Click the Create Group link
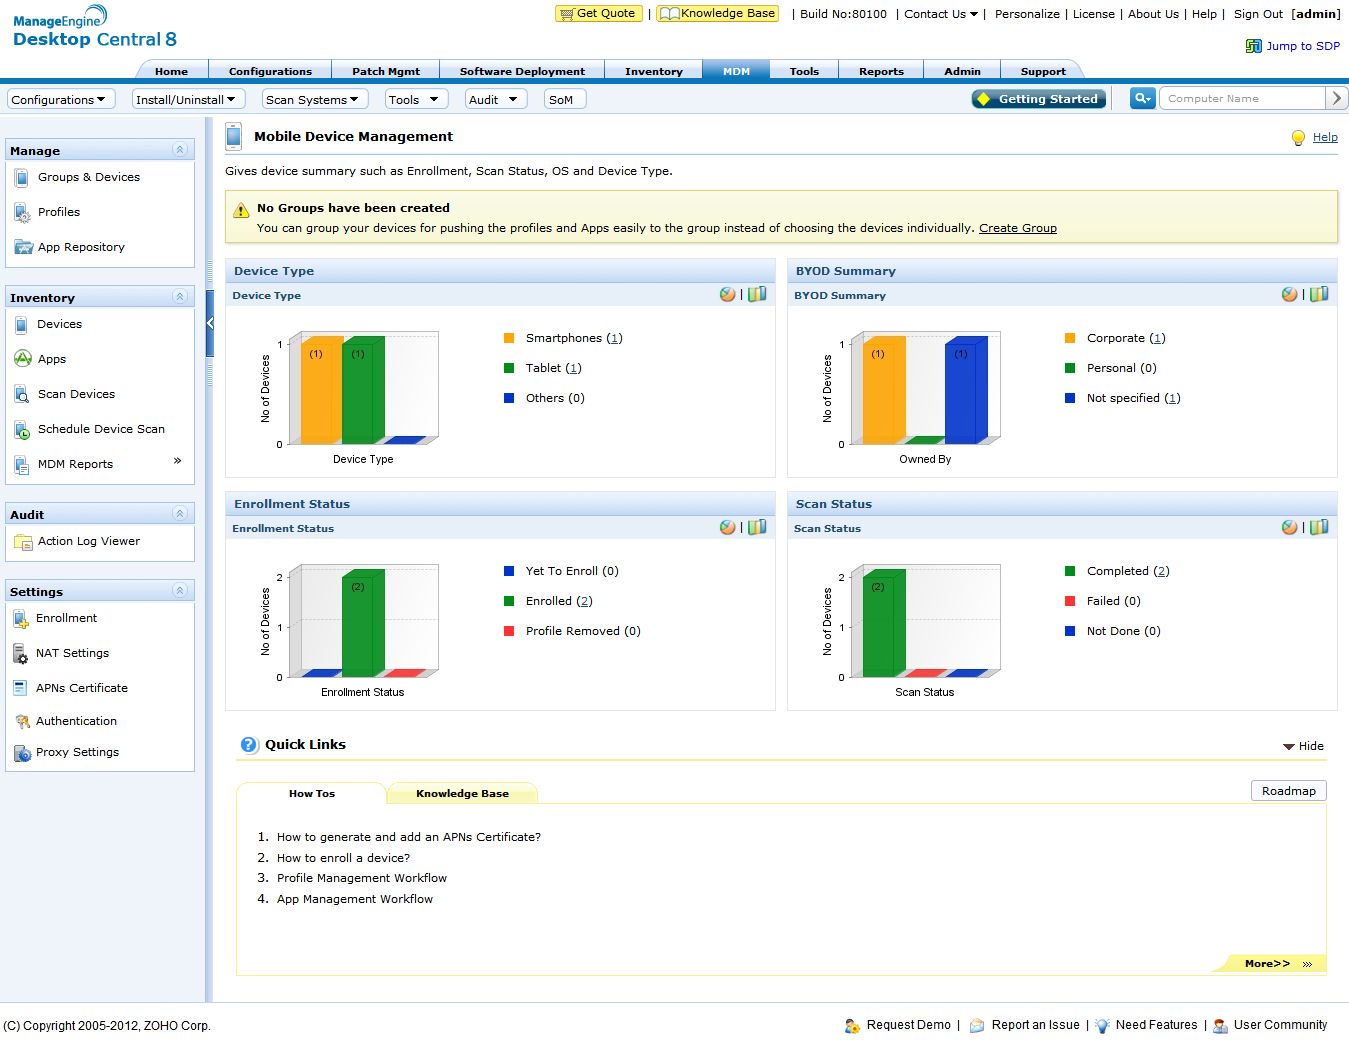 (x=1017, y=228)
